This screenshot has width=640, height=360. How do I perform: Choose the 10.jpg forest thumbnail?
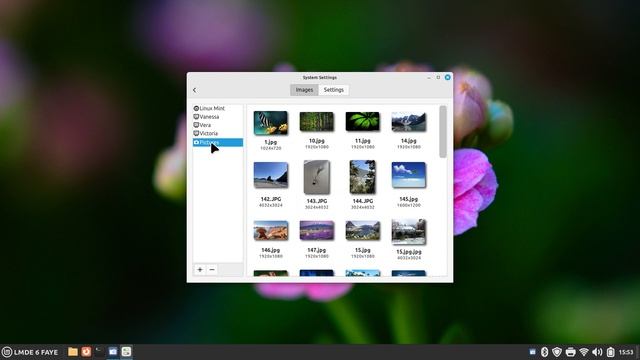[317, 122]
